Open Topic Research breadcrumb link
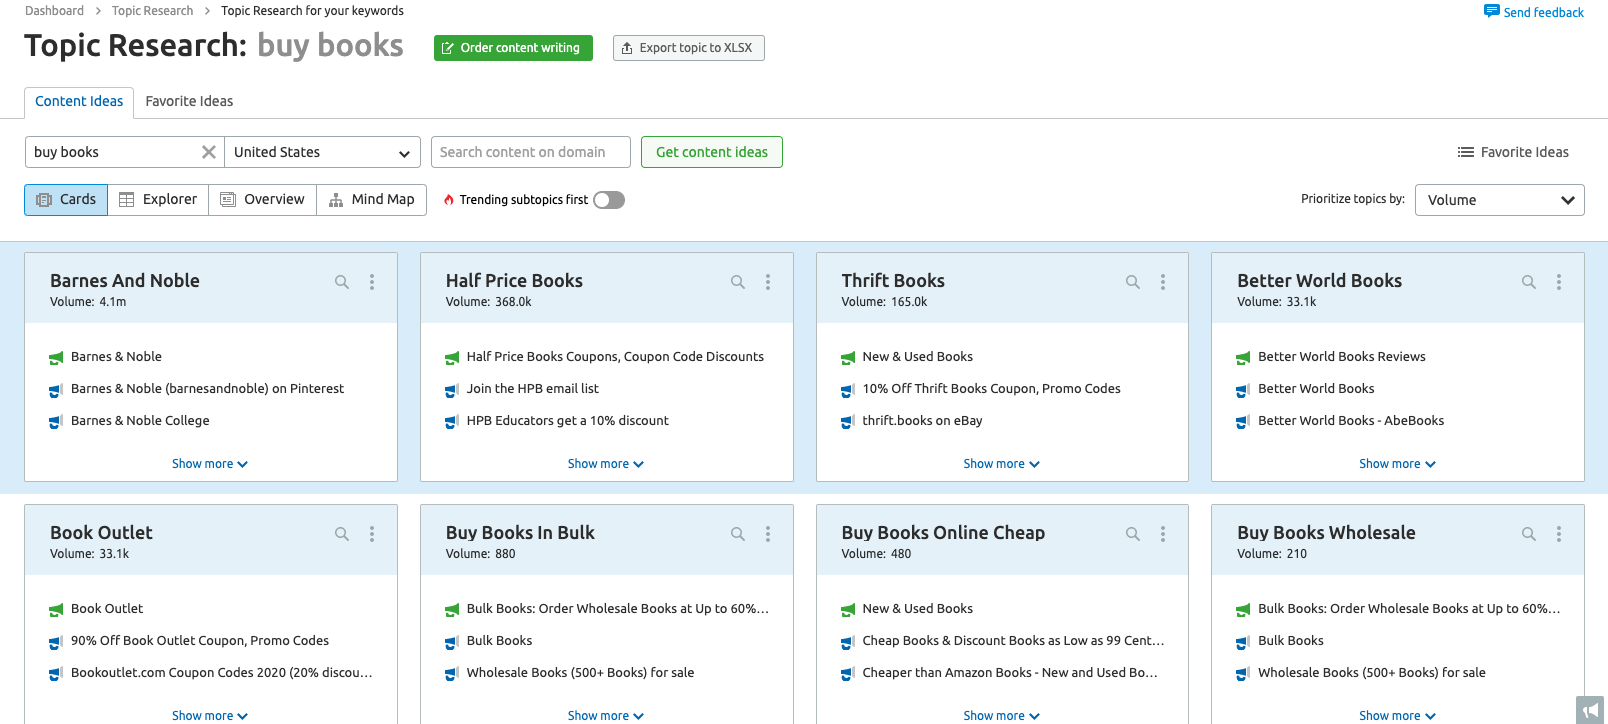Viewport: 1608px width, 724px height. 152,11
